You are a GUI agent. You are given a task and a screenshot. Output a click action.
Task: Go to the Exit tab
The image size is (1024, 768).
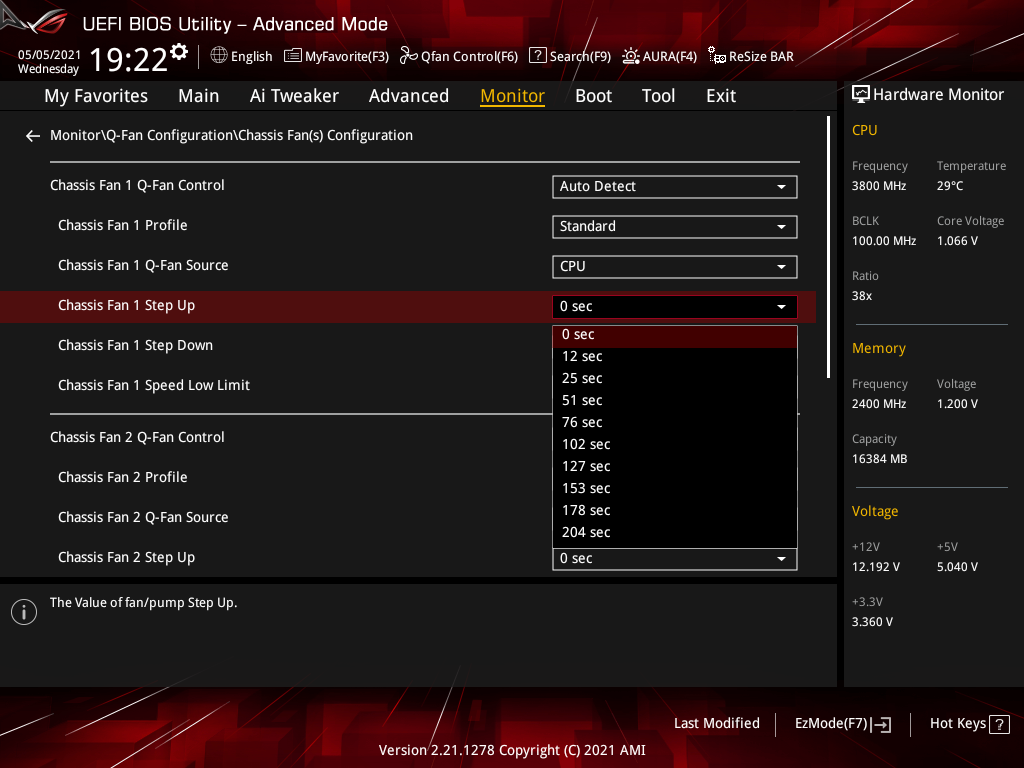721,96
